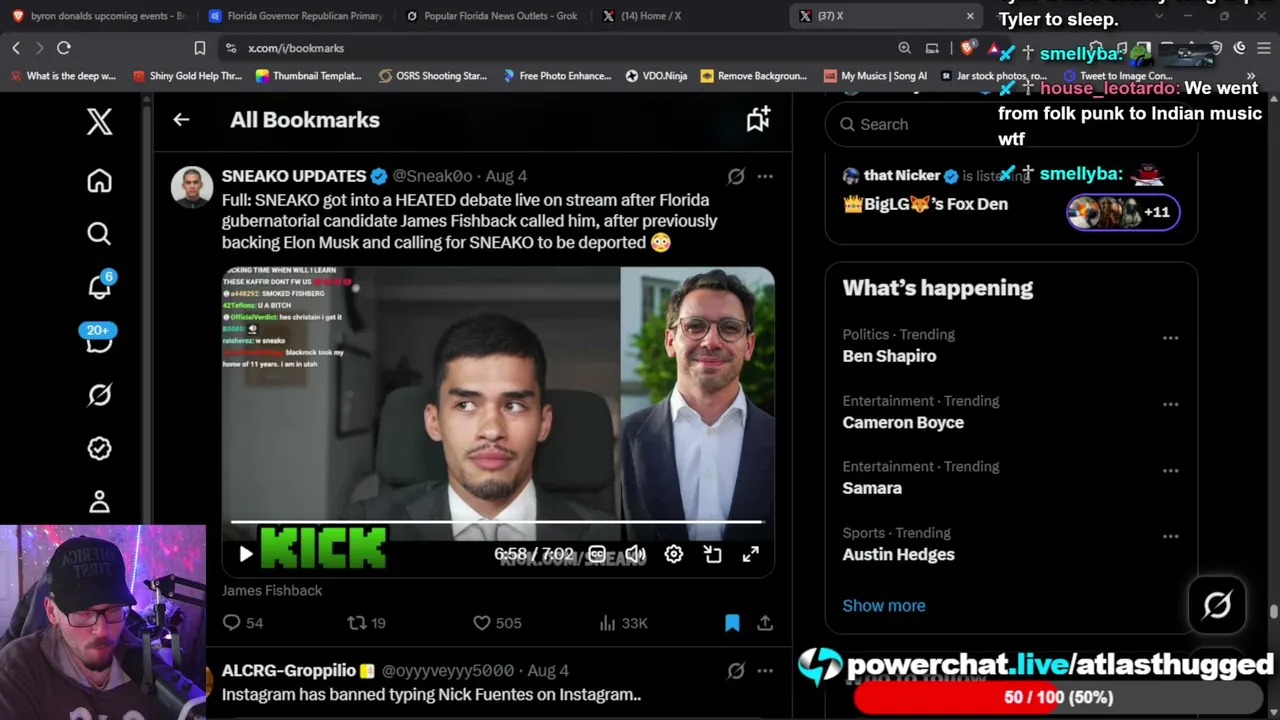Screen dimensions: 1280x720
Task: Open Brave Shields icon
Action: tap(967, 48)
